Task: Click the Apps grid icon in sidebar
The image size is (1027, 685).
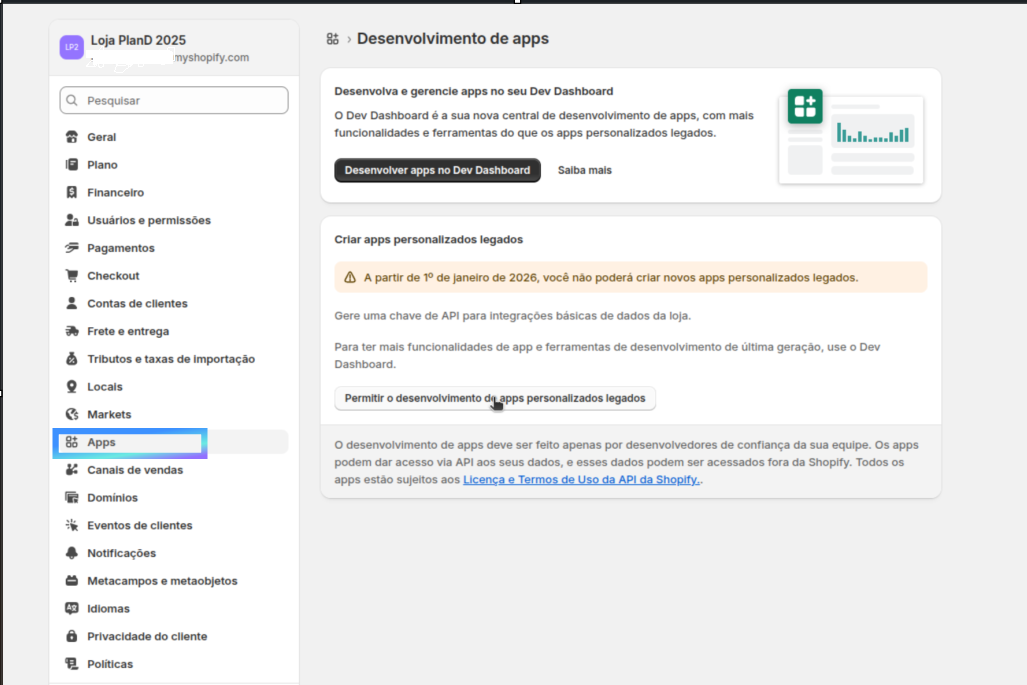Action: pos(71,442)
